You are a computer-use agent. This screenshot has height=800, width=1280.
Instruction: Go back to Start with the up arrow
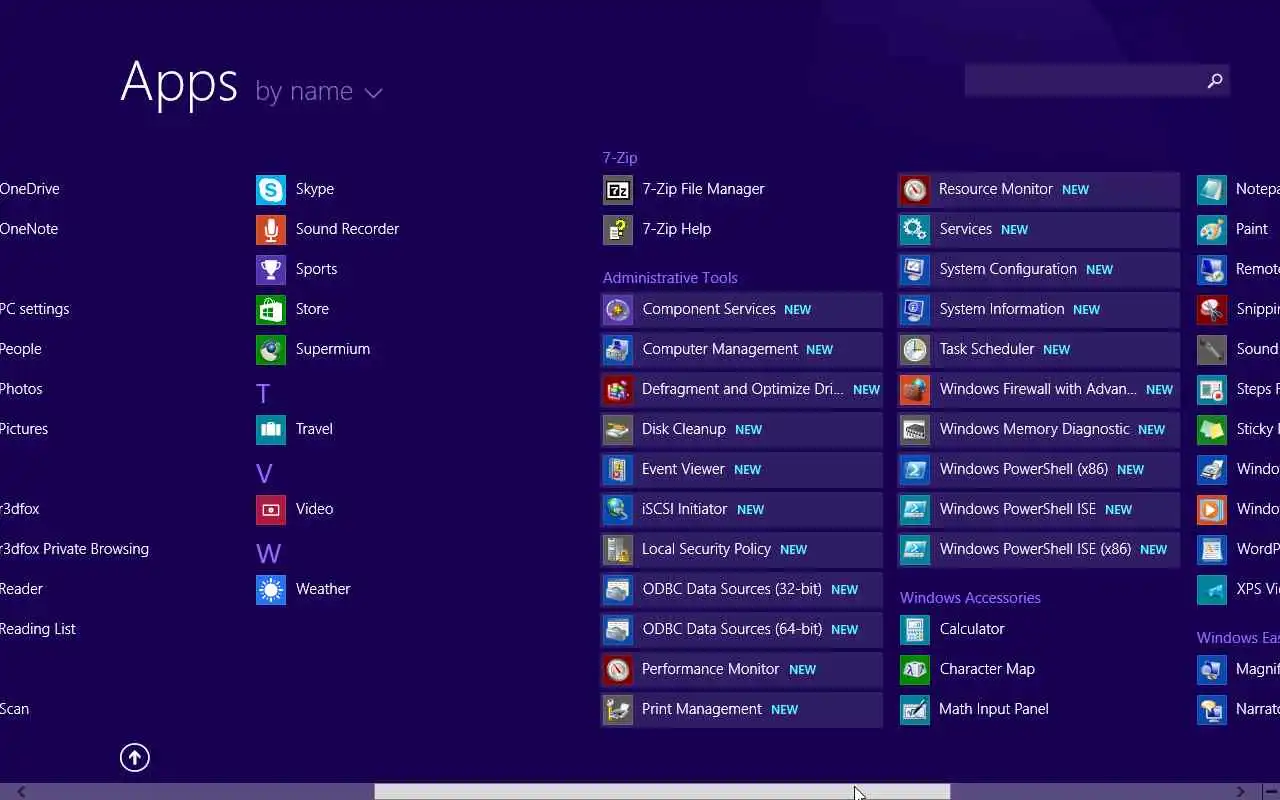tap(135, 757)
